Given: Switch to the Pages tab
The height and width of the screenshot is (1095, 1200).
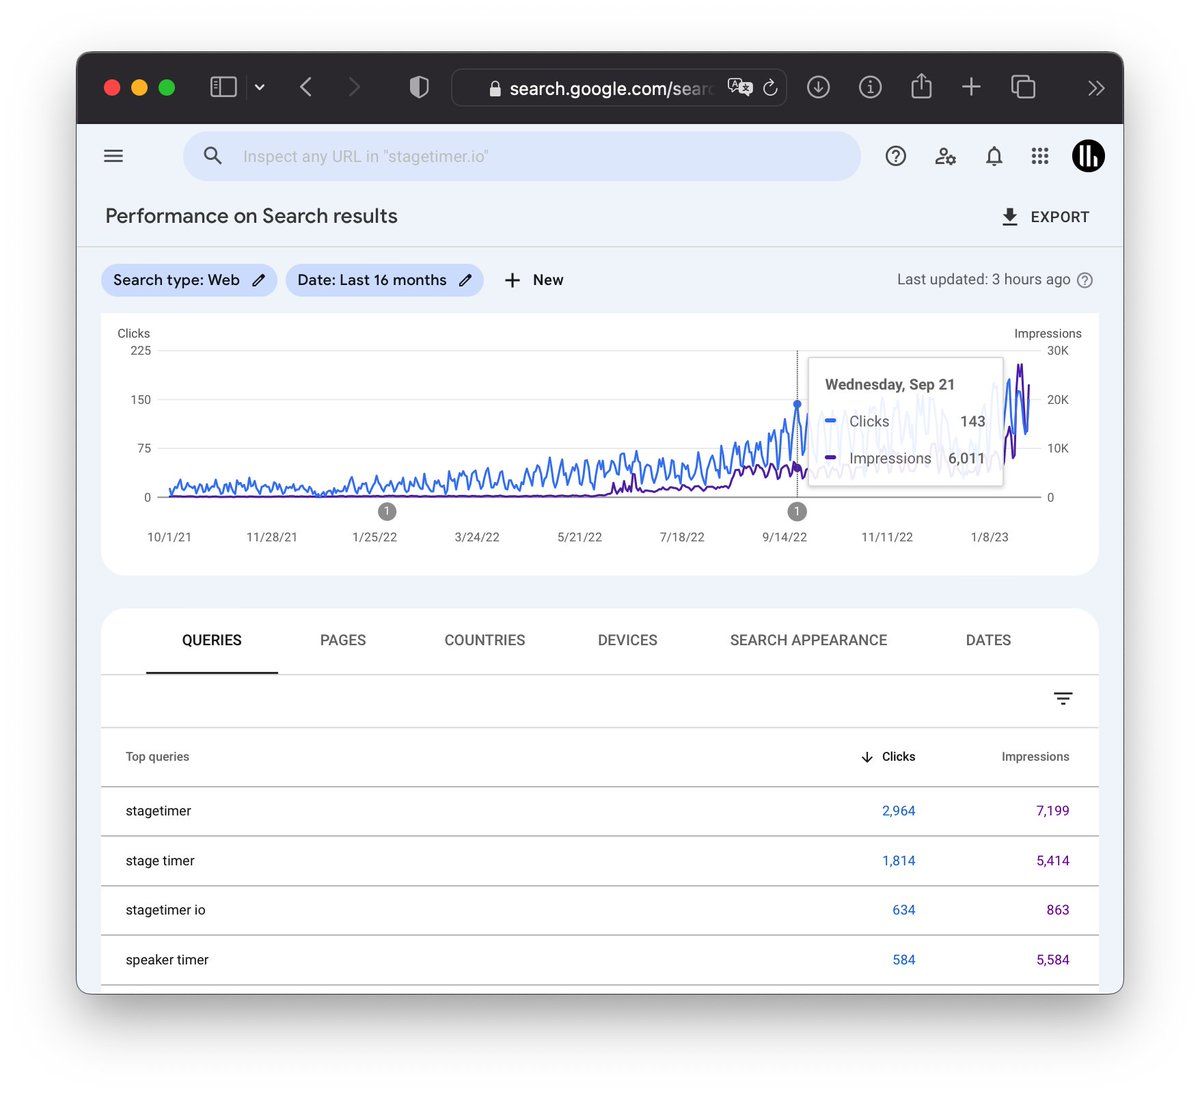Looking at the screenshot, I should pos(343,640).
